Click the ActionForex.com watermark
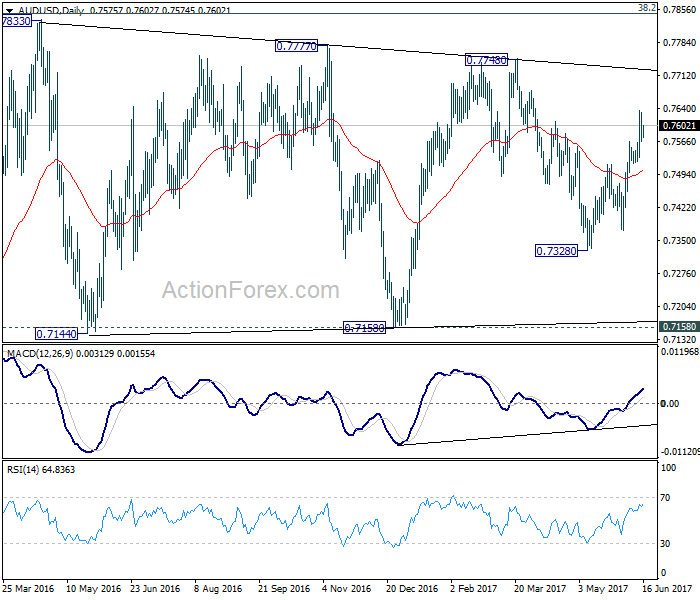Image resolution: width=700 pixels, height=600 pixels. [x=250, y=290]
